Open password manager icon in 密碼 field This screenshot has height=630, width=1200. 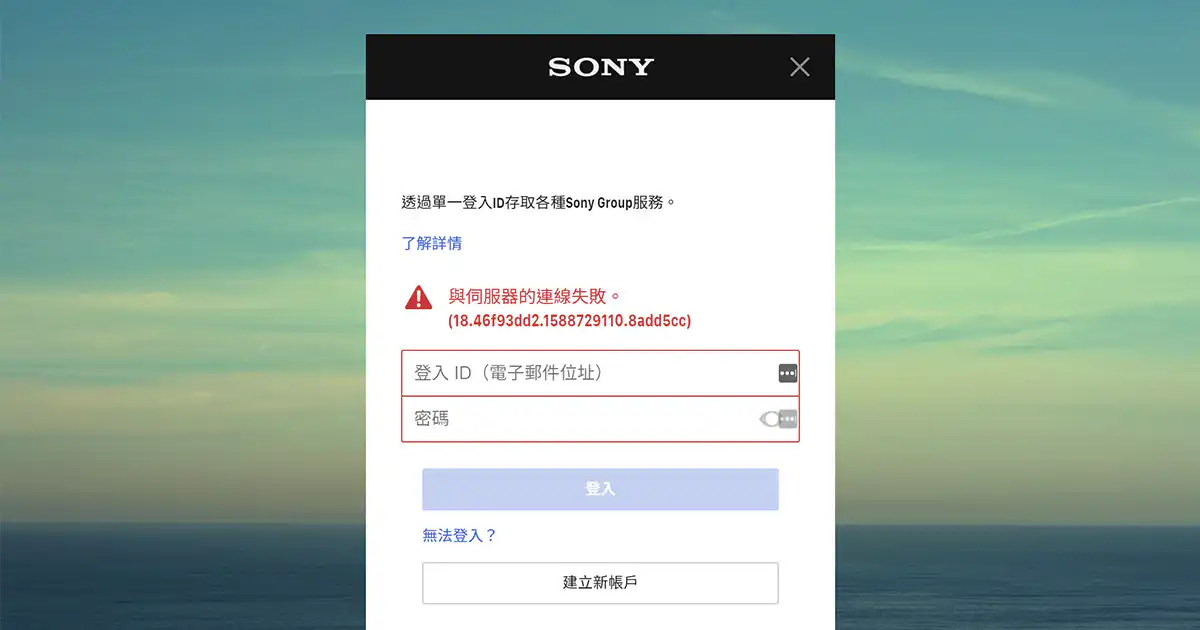point(788,419)
